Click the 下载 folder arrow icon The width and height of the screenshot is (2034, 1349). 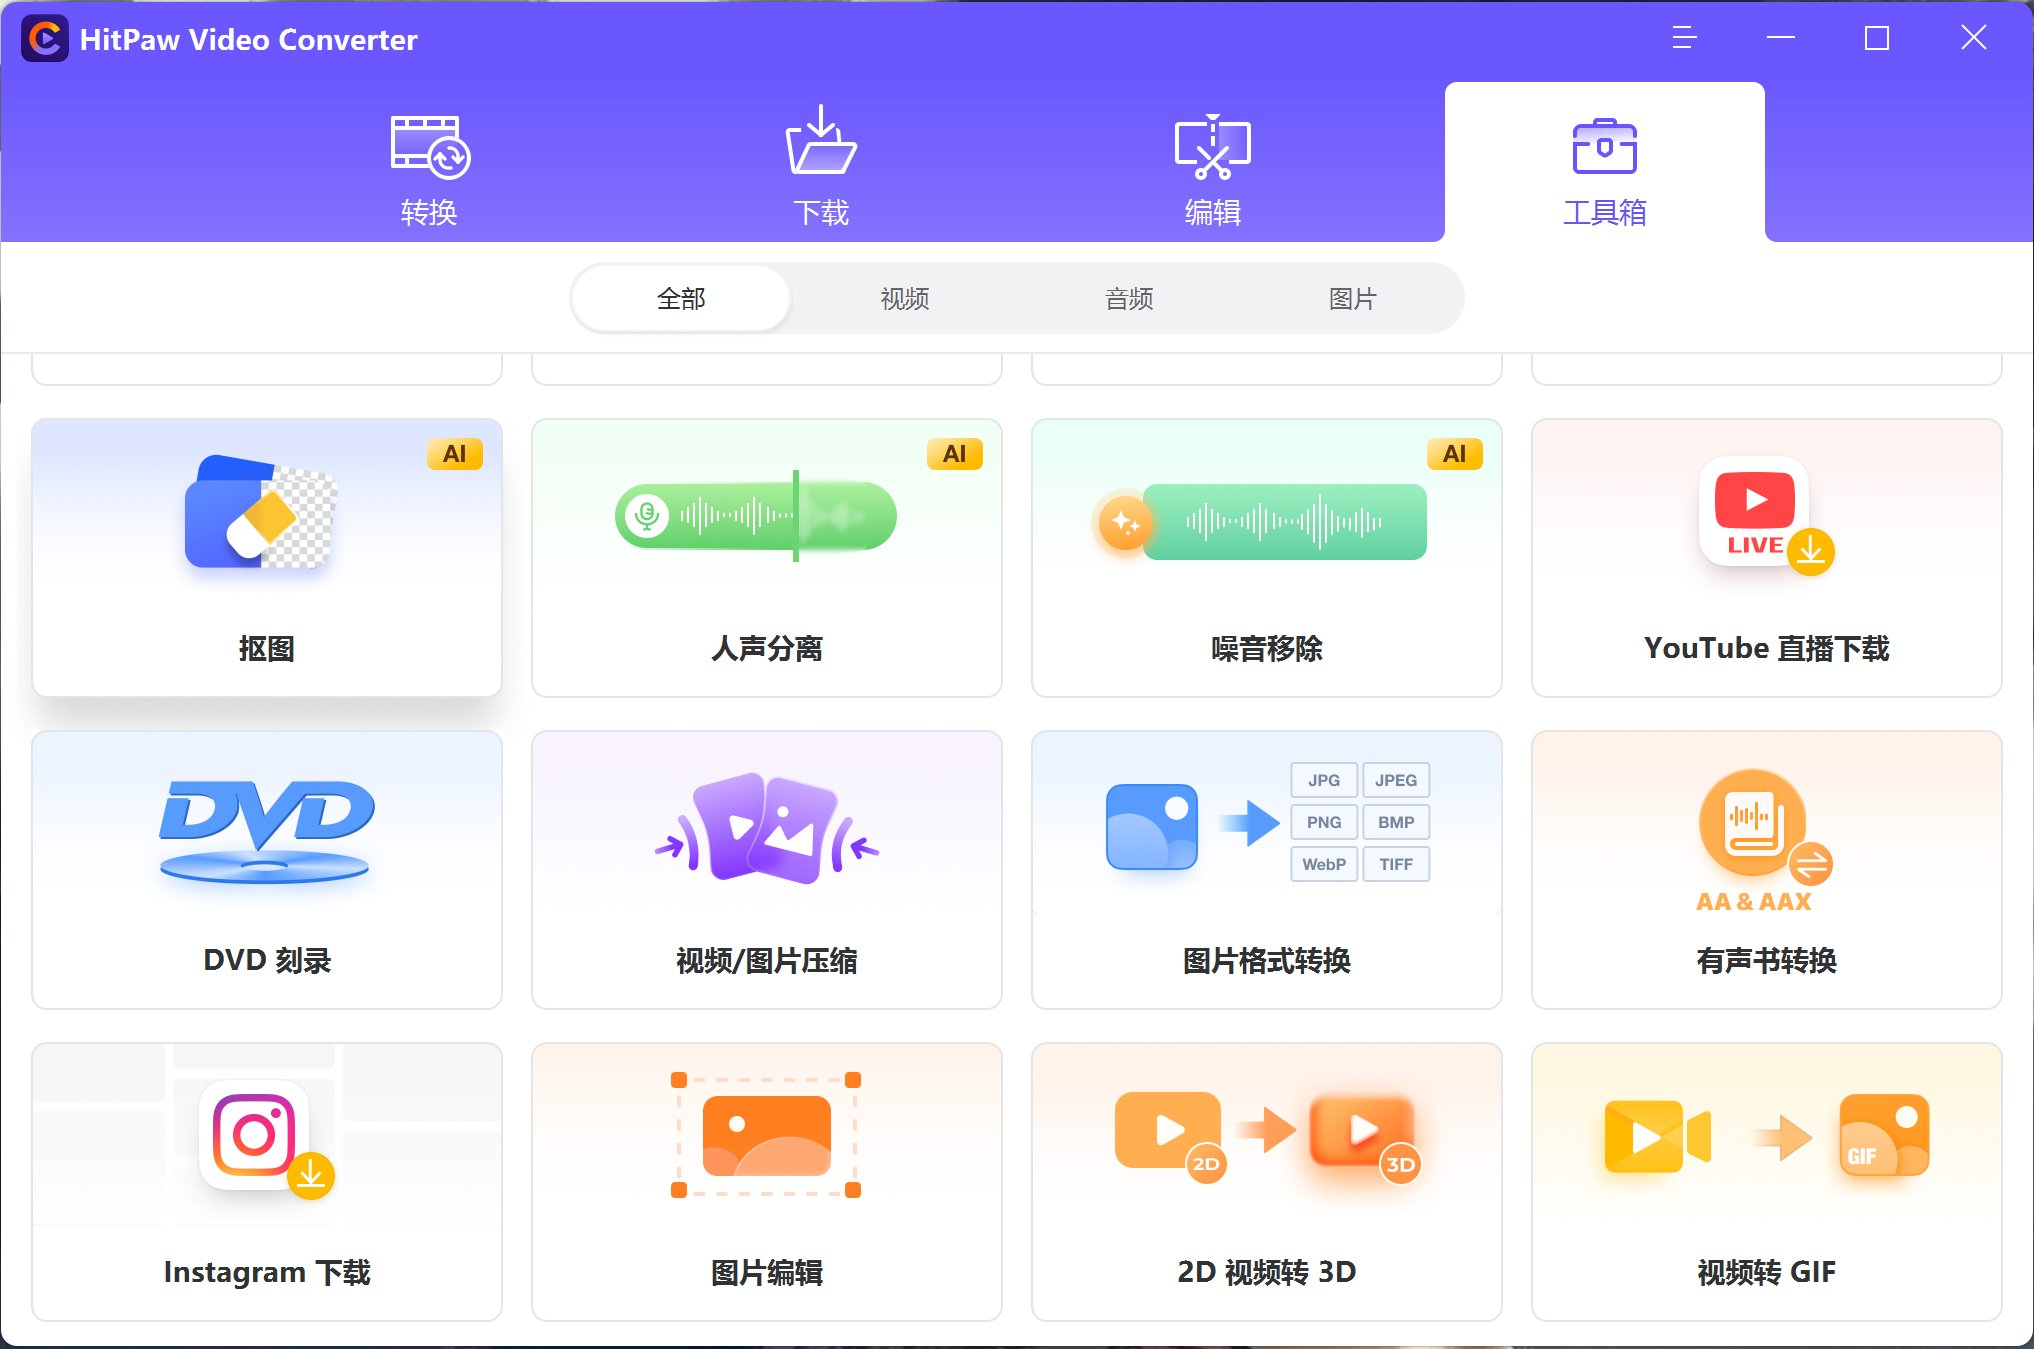(x=821, y=140)
